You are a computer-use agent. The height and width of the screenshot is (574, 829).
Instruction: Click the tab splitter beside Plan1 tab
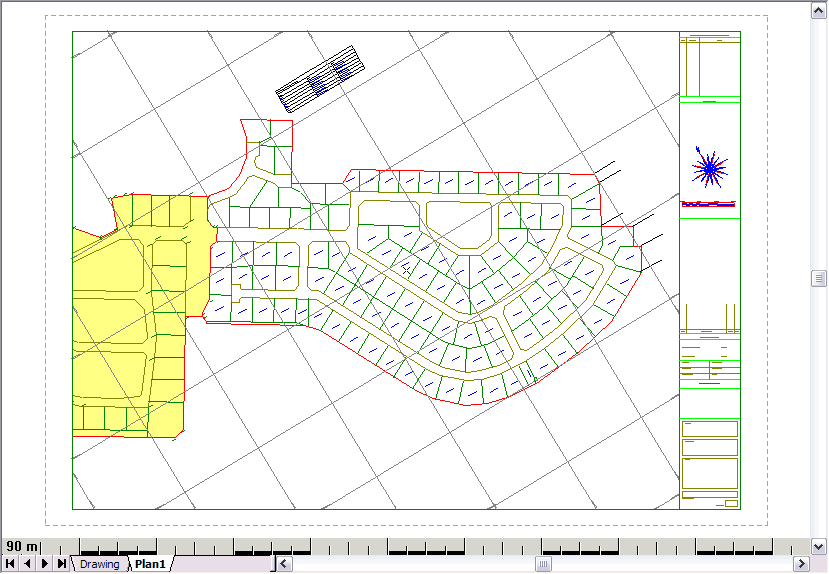coord(273,564)
